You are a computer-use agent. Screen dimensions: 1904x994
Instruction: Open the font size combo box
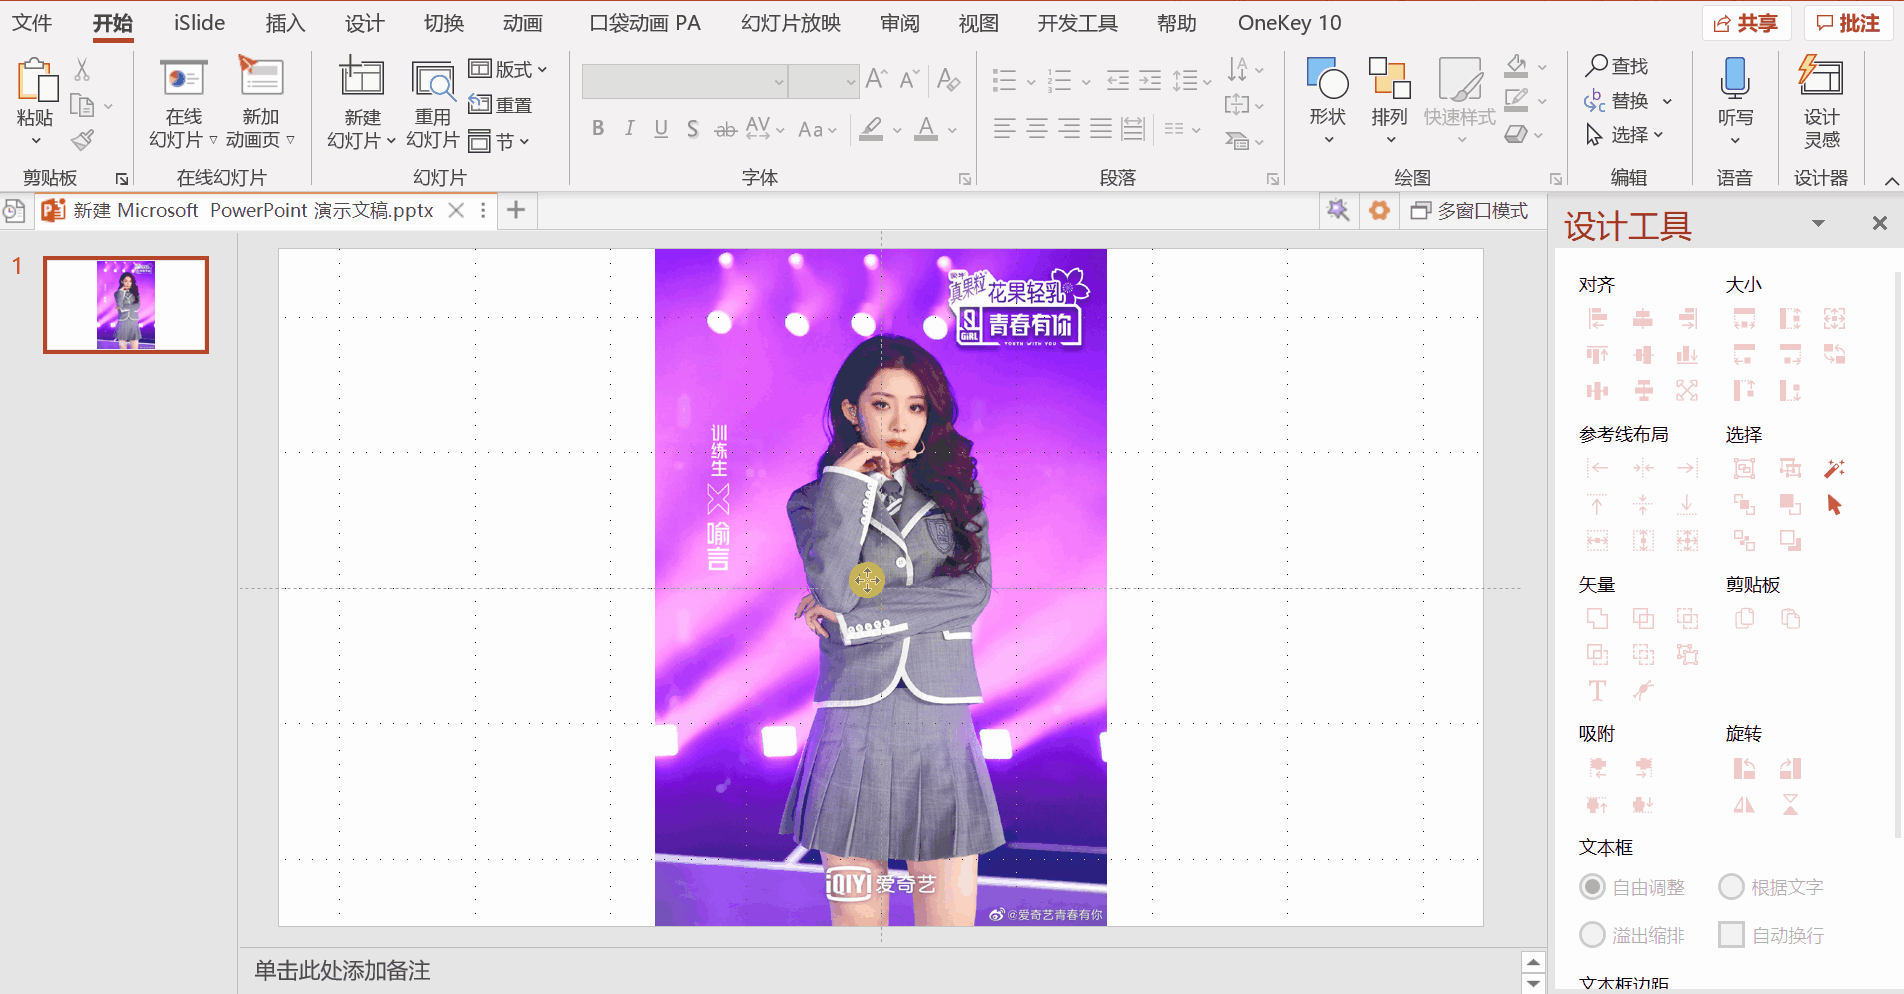[824, 81]
